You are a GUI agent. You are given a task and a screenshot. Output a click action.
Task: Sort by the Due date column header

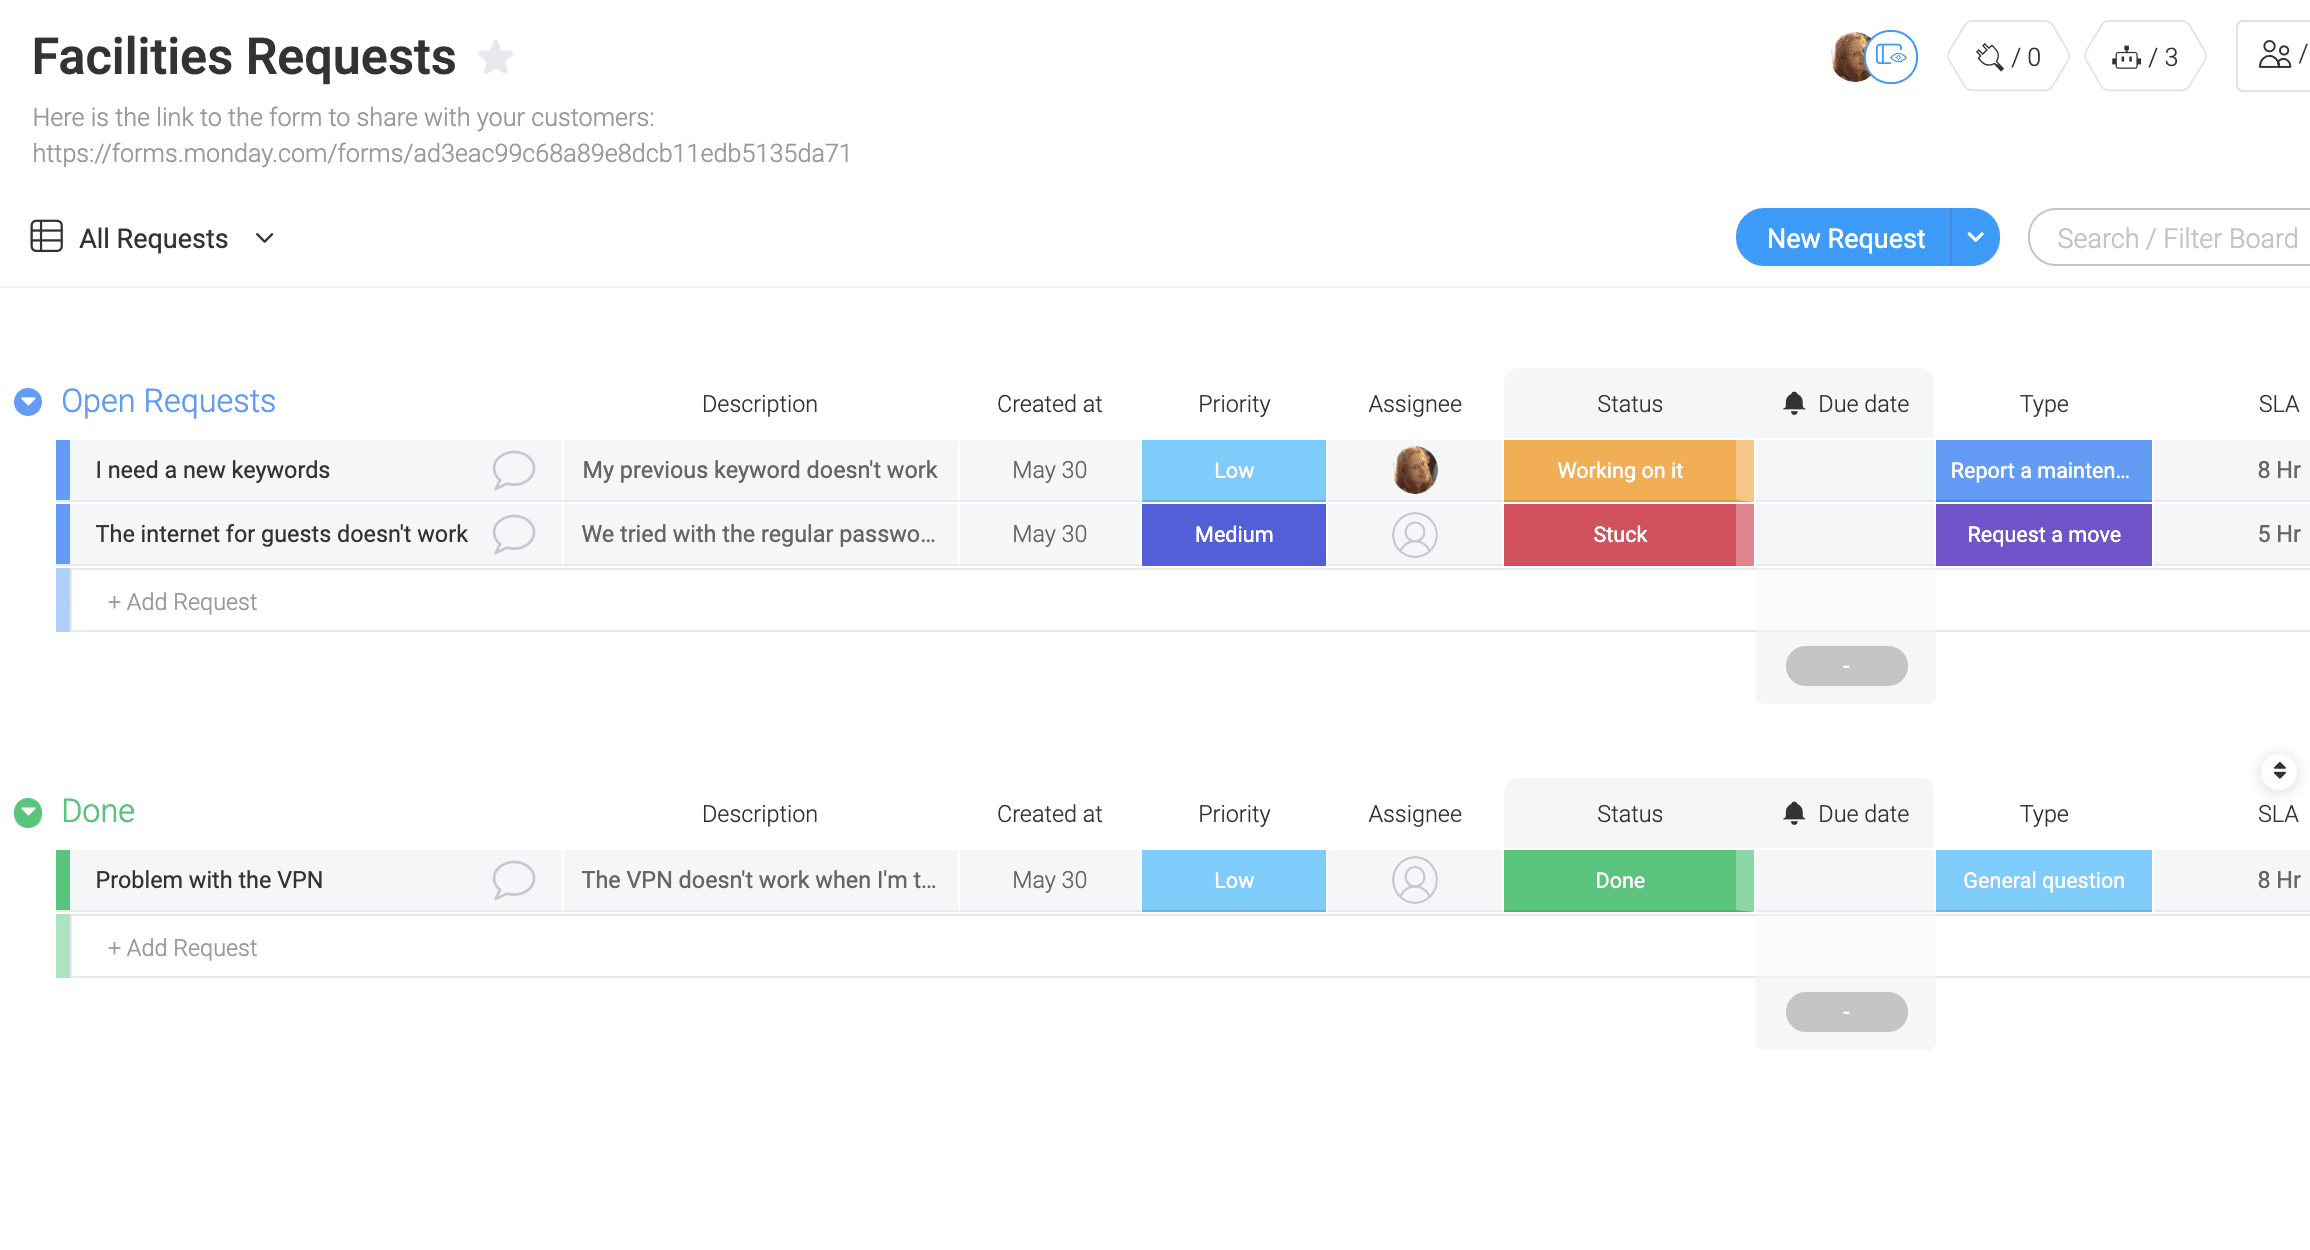(1862, 404)
